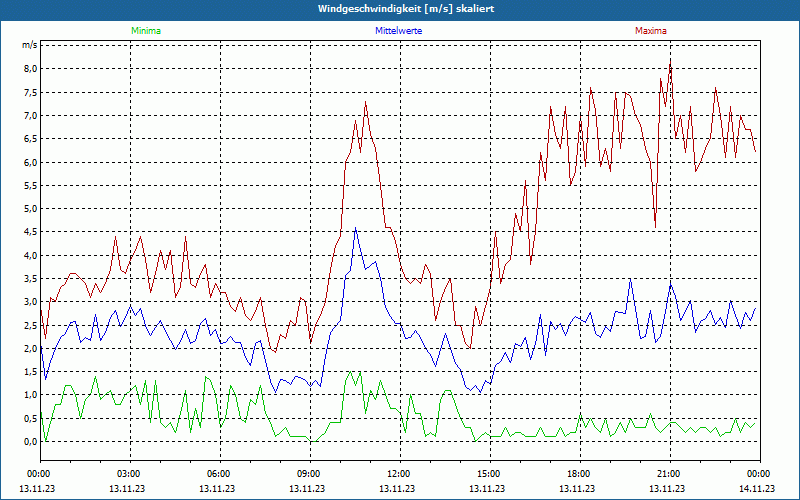Viewport: 800px width, 500px height.
Task: Click the 1,5 y-axis label
Action: click(31, 372)
